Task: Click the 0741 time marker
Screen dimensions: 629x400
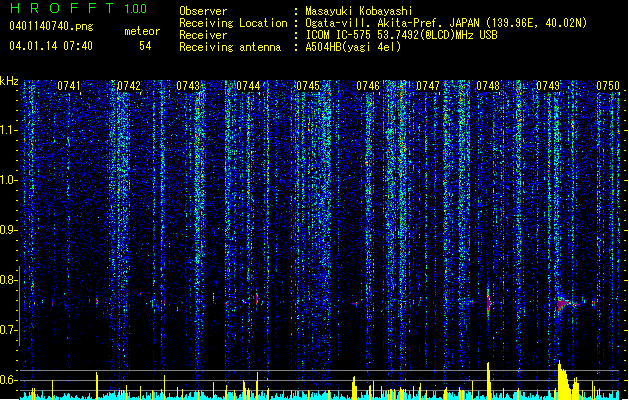Action: click(69, 85)
